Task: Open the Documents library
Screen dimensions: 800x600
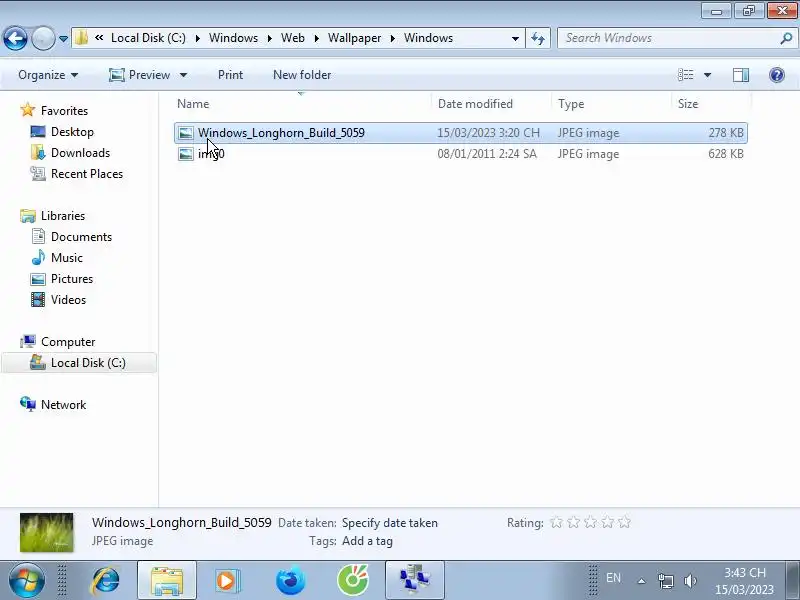Action: coord(81,237)
